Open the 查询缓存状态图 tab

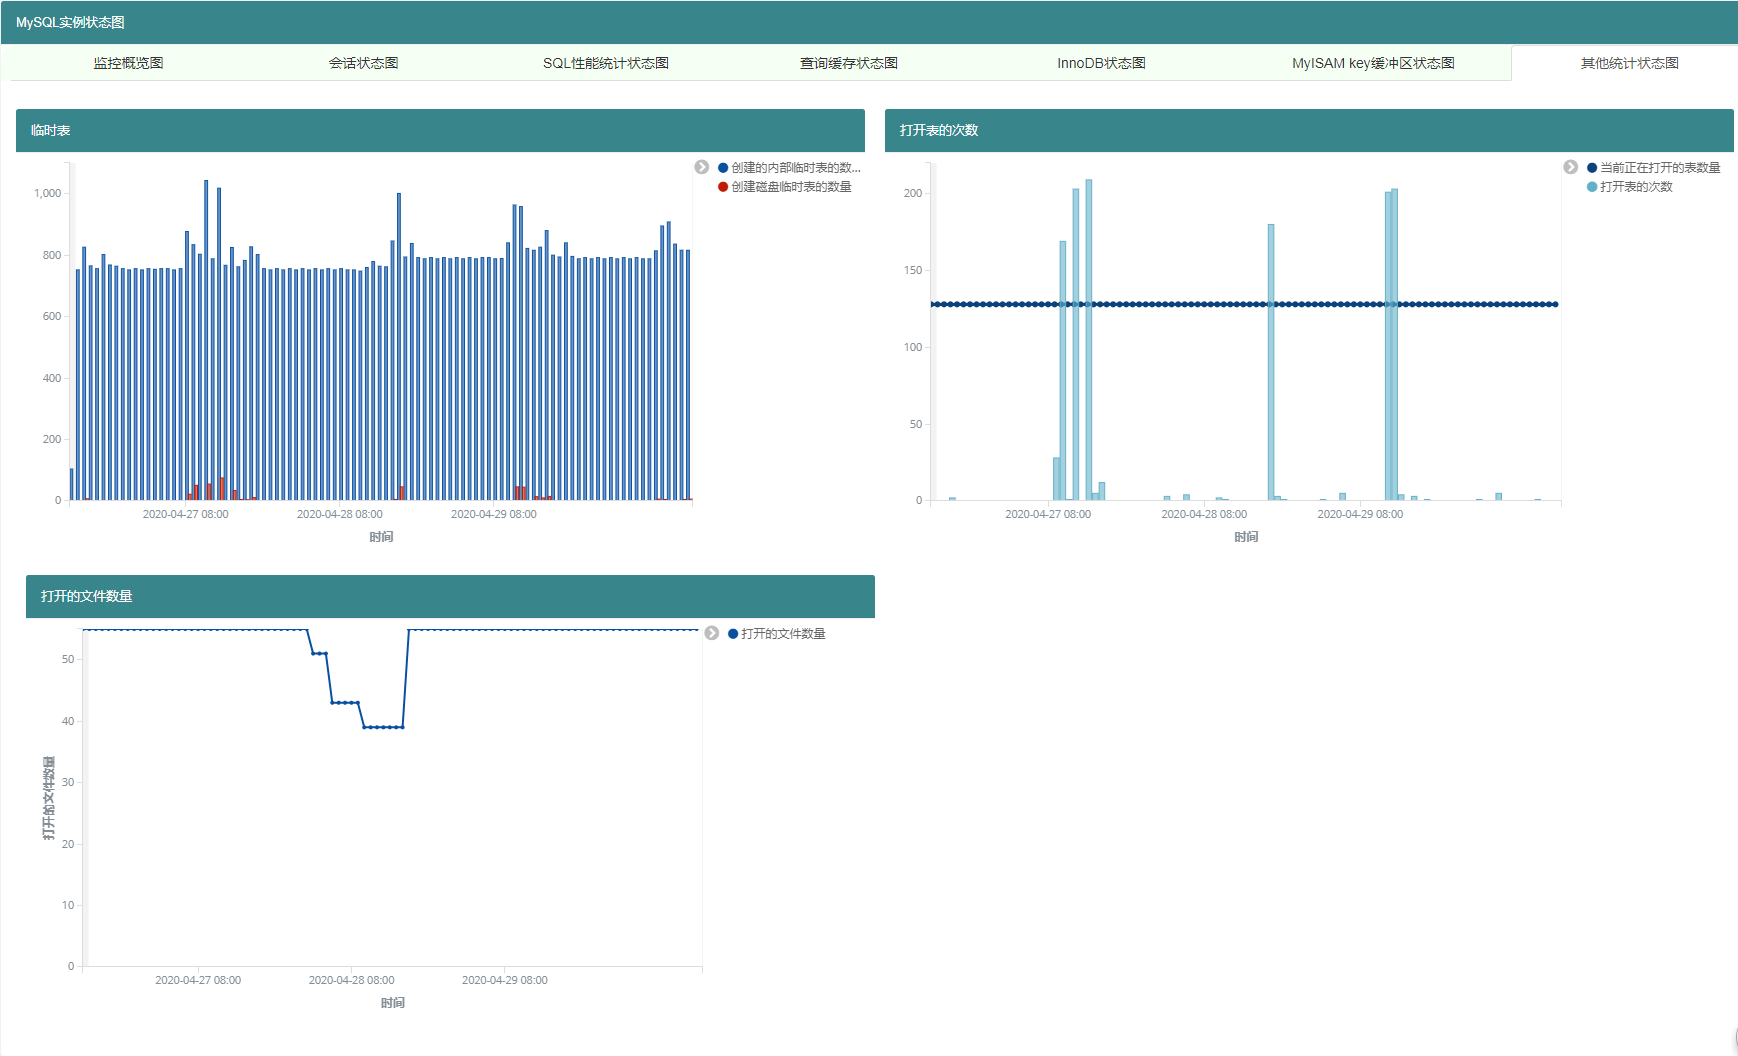tap(848, 63)
